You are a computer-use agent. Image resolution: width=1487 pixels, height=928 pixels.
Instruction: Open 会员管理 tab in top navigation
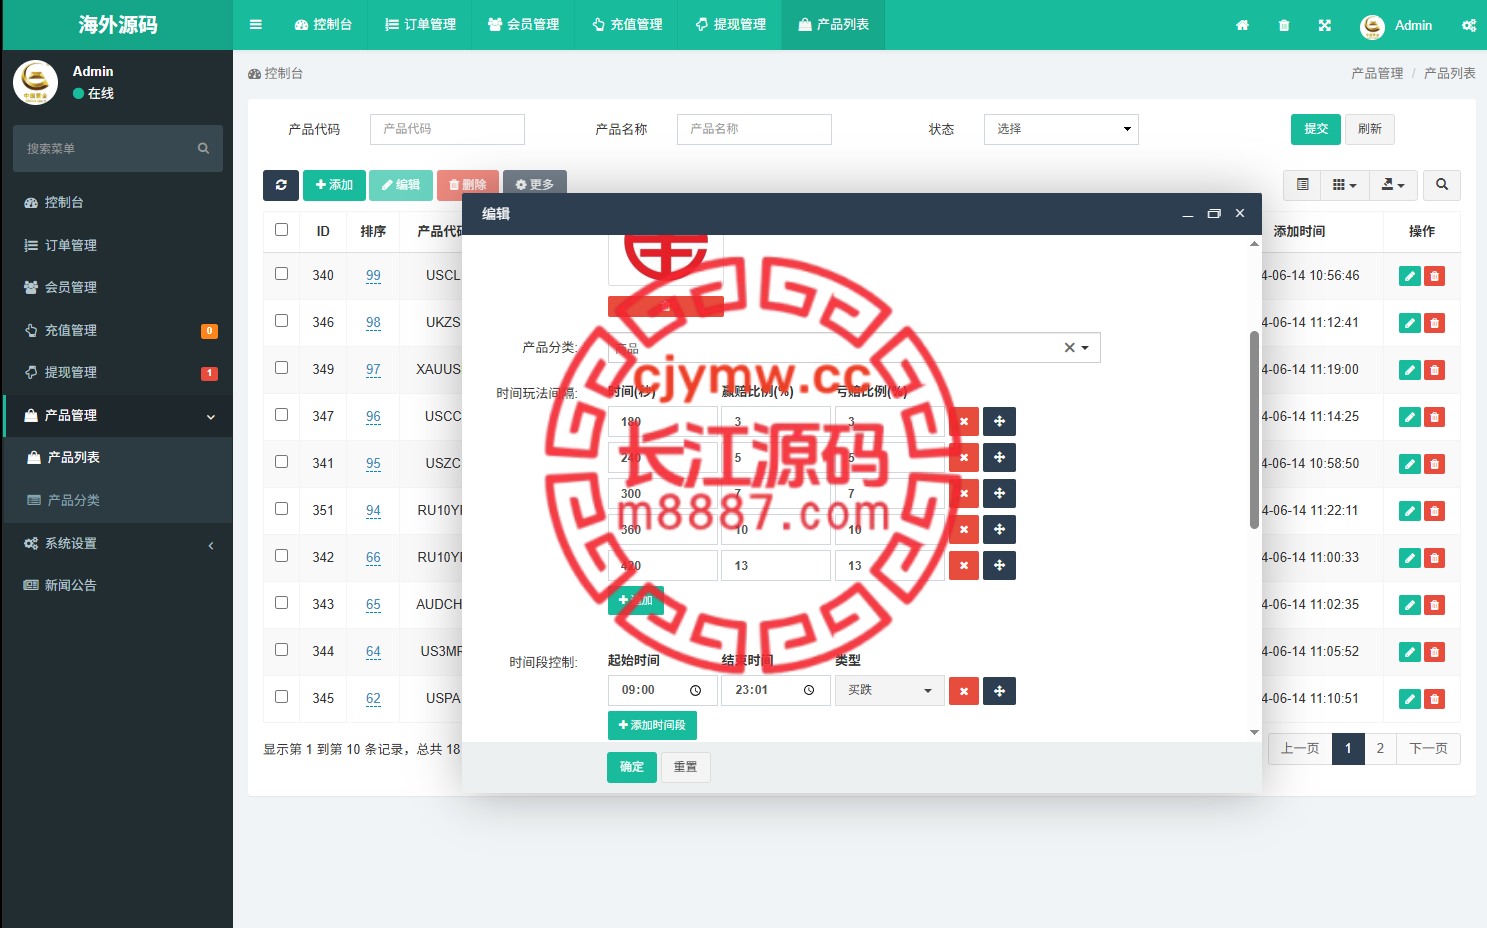523,25
